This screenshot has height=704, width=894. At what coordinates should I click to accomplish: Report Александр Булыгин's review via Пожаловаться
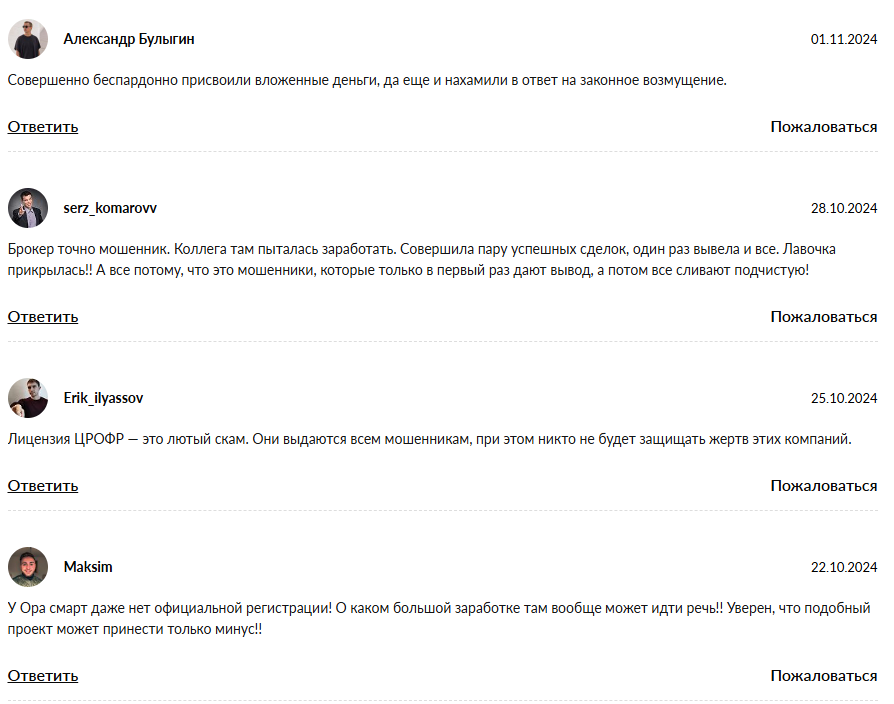pyautogui.click(x=823, y=127)
